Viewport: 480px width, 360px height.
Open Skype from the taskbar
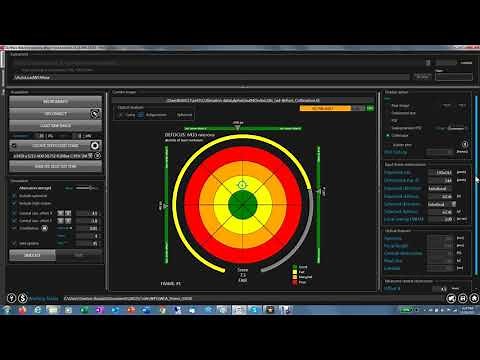pyautogui.click(x=254, y=310)
